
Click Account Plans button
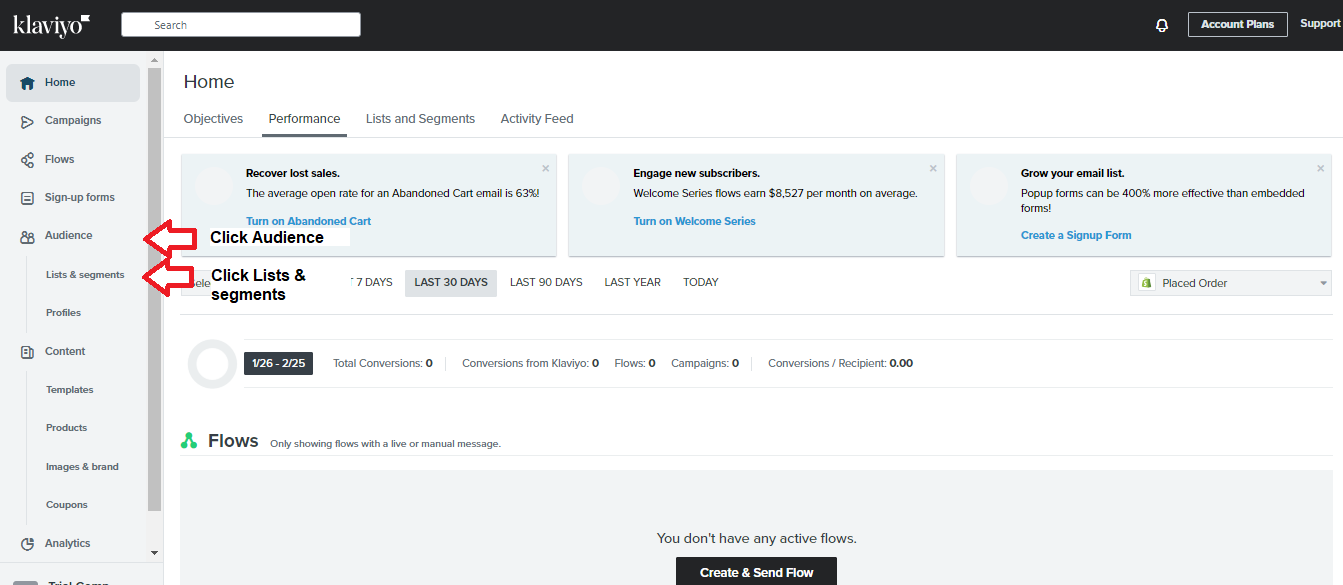(x=1237, y=25)
